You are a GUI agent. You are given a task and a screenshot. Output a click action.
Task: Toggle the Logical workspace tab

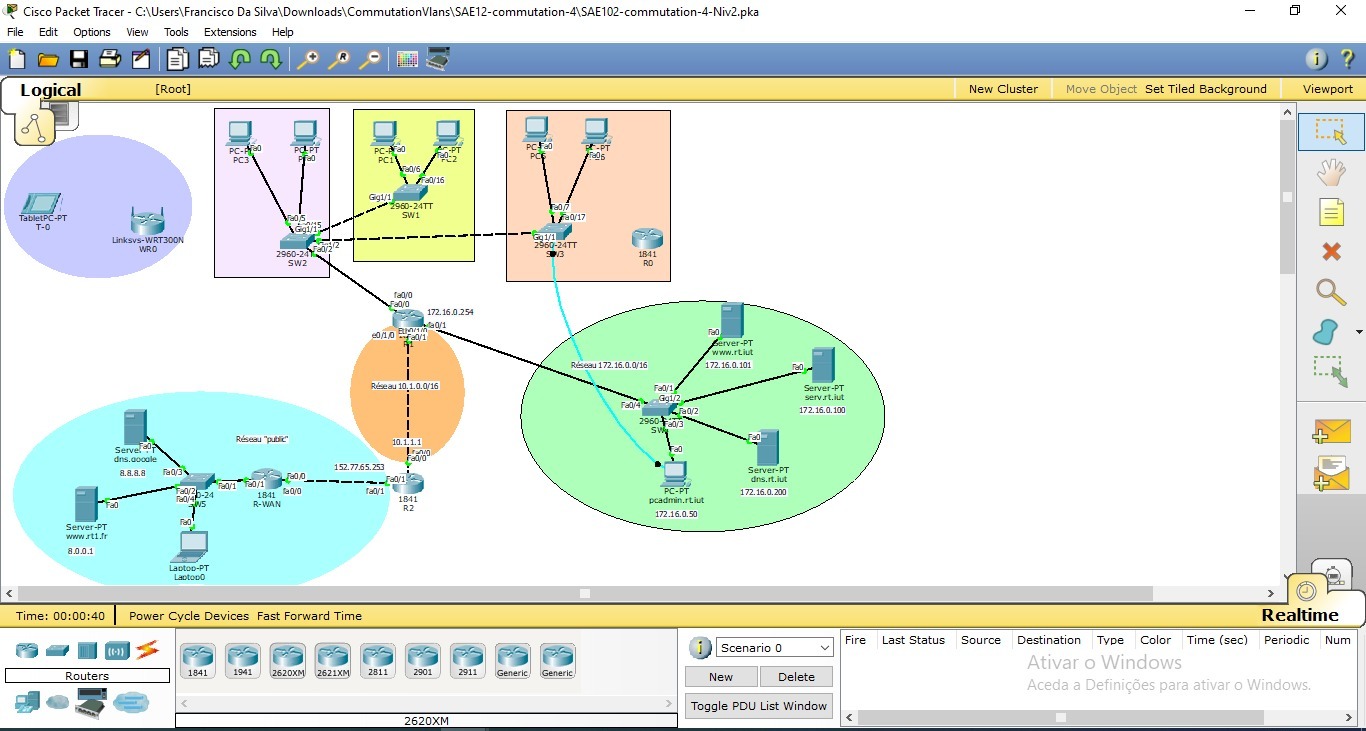point(50,90)
